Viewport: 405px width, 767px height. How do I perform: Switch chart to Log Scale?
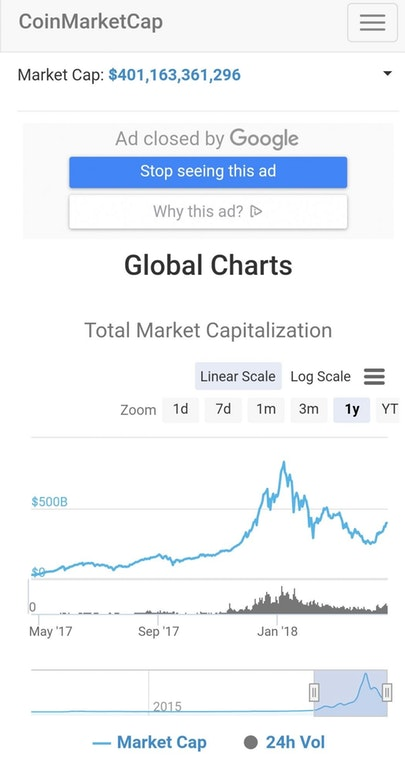click(320, 376)
